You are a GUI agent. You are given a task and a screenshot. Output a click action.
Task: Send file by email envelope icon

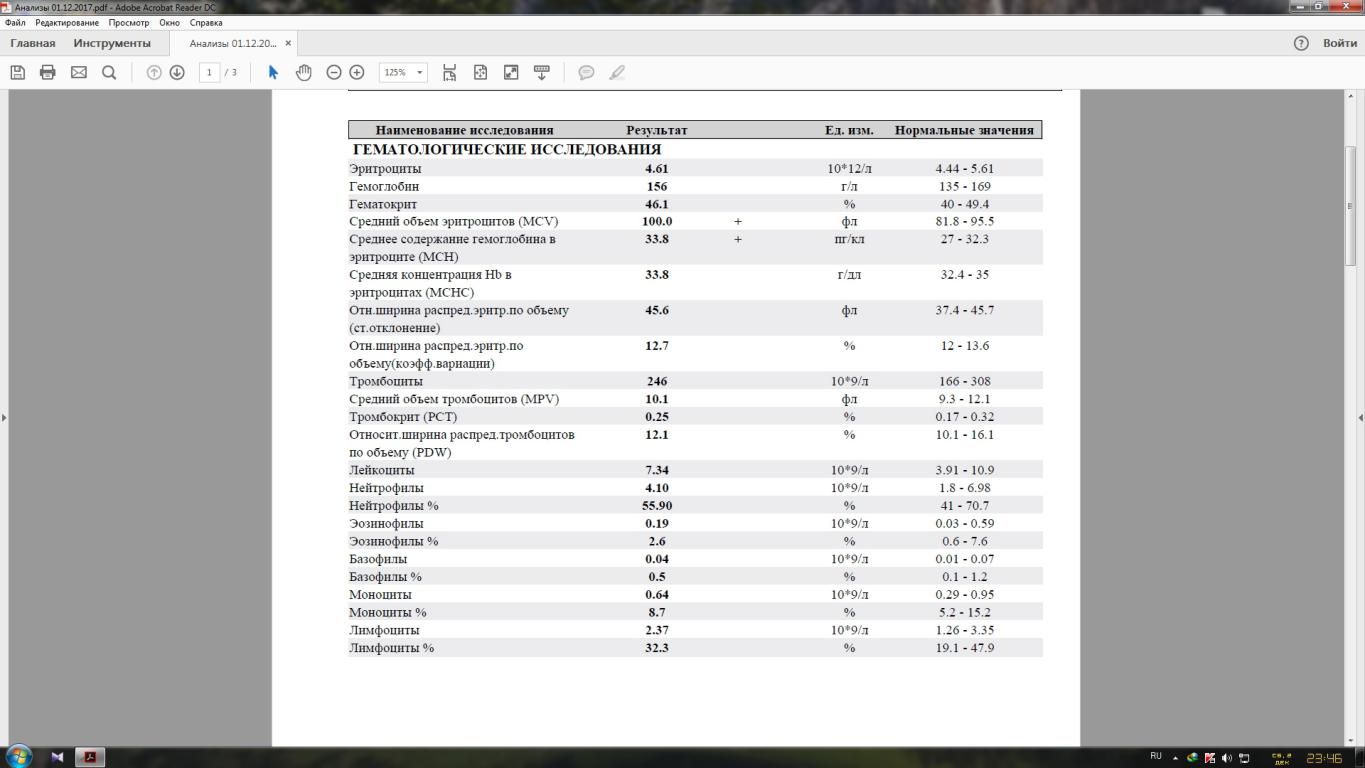click(x=78, y=72)
